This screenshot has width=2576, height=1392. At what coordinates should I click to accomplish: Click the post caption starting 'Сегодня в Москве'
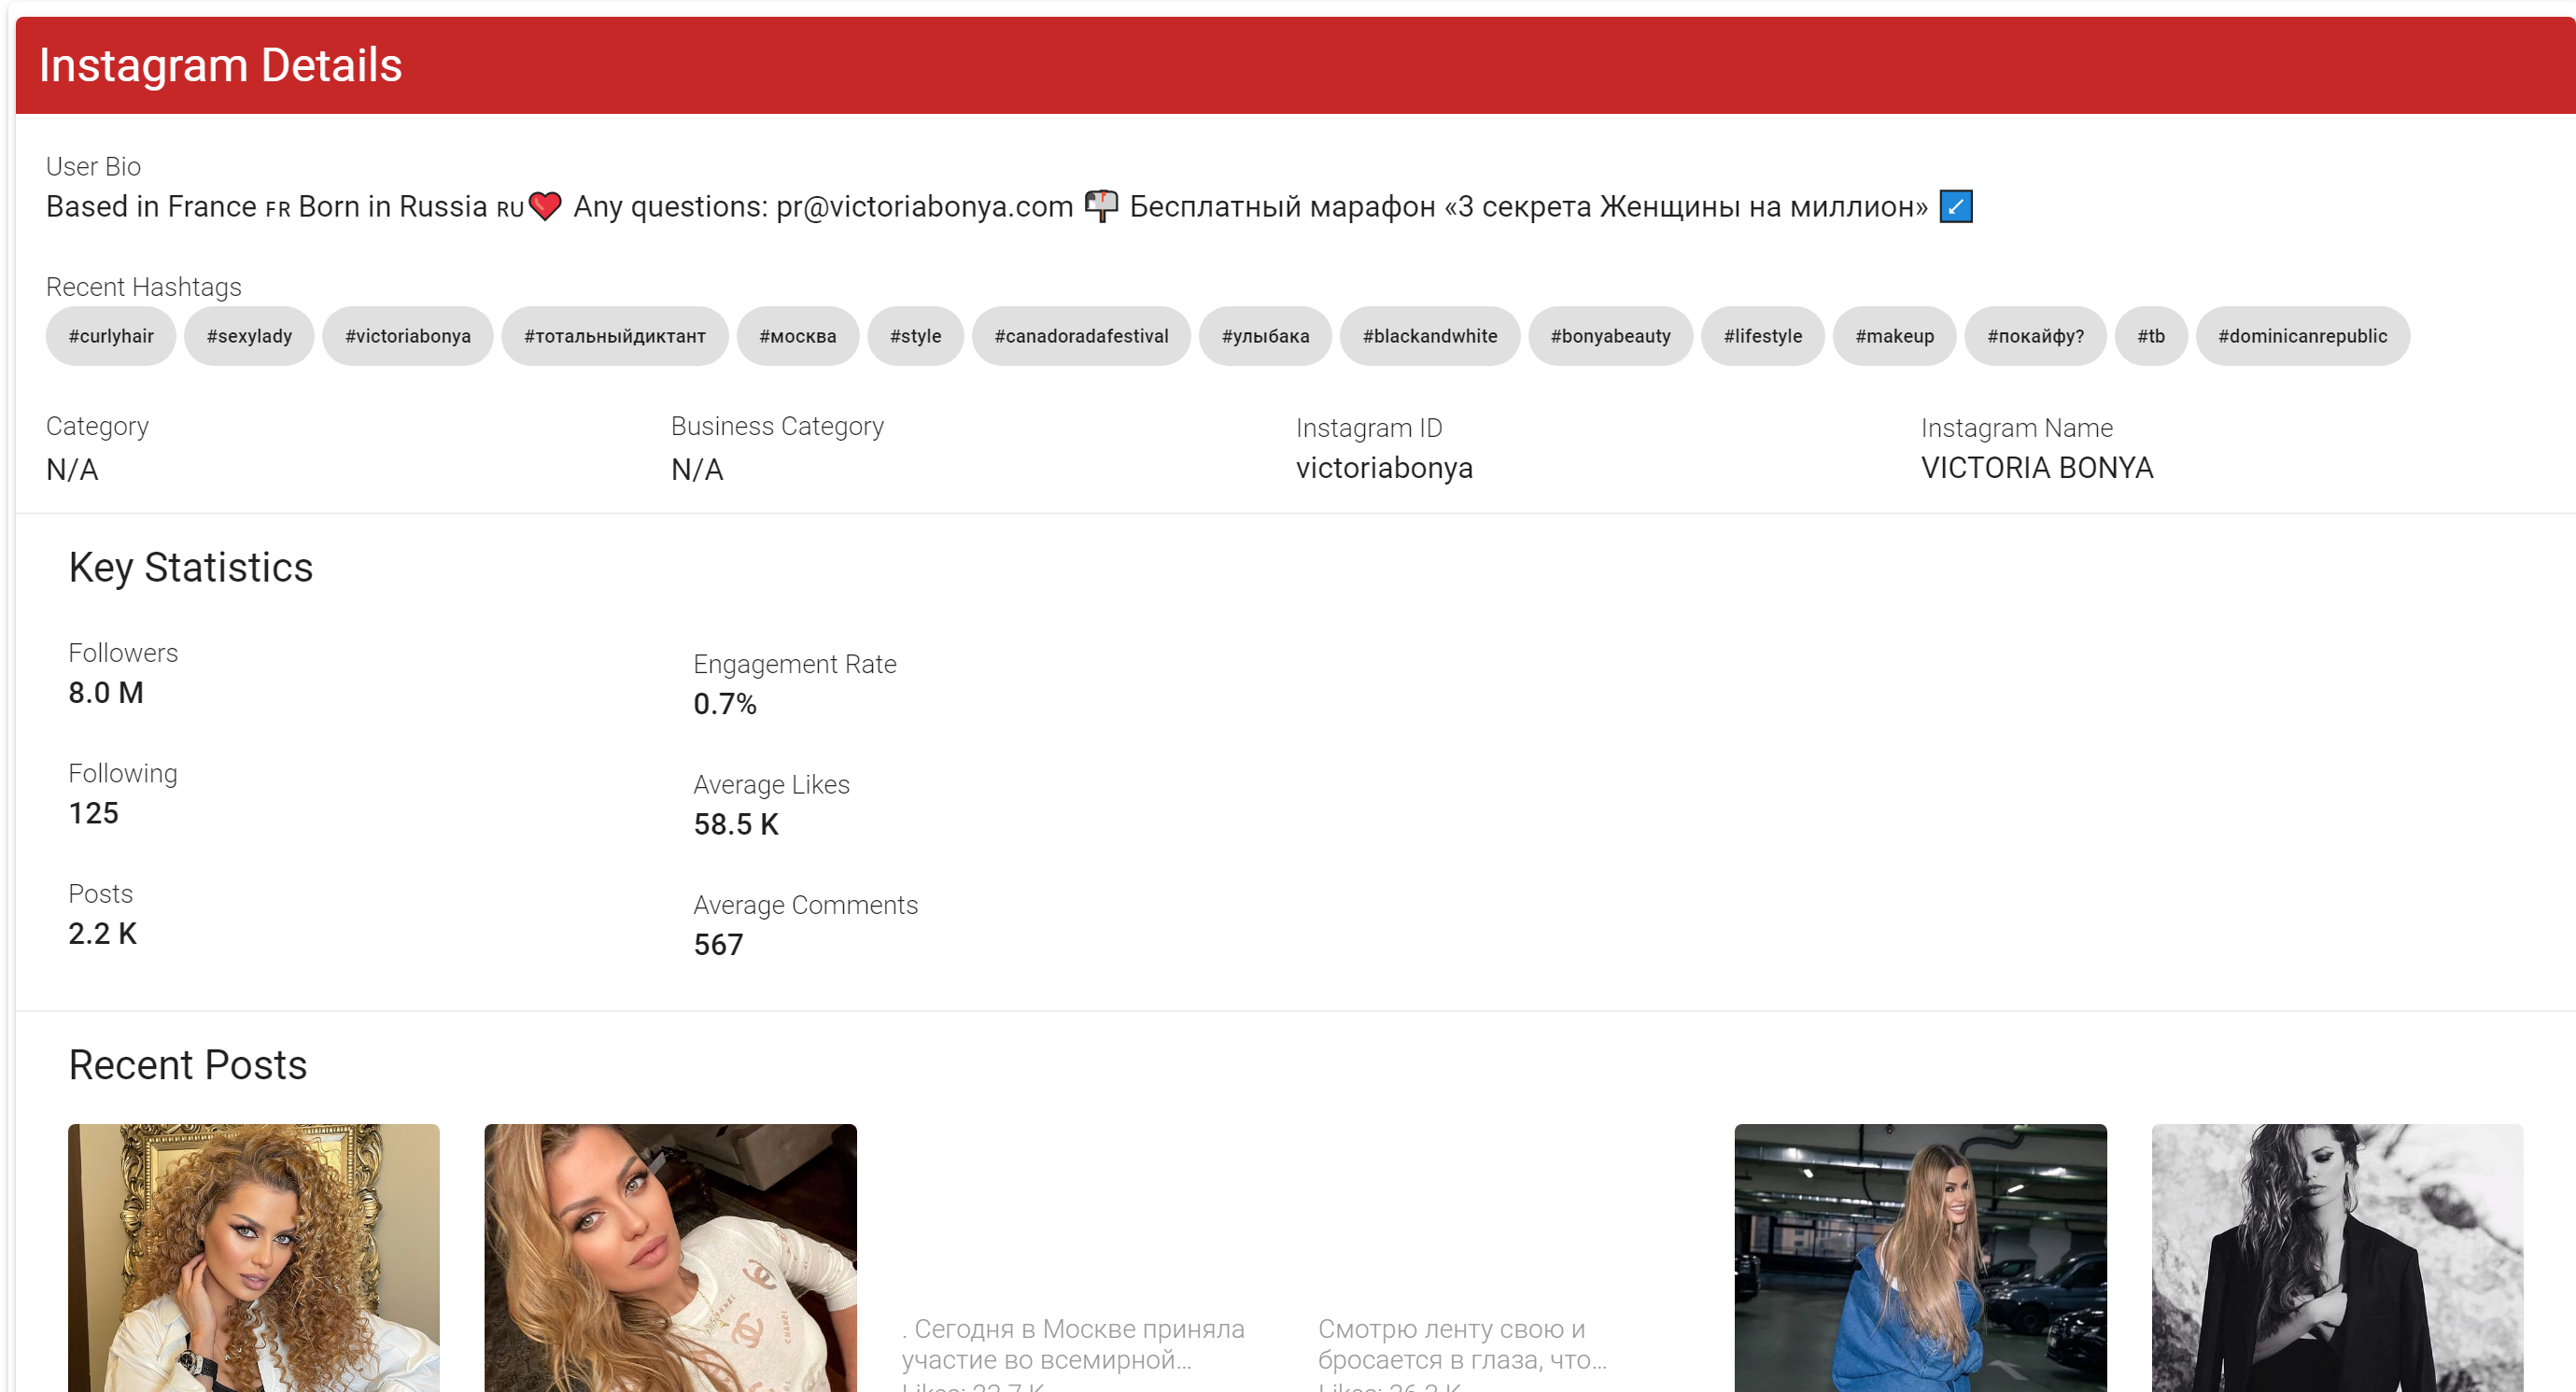pos(1073,1344)
